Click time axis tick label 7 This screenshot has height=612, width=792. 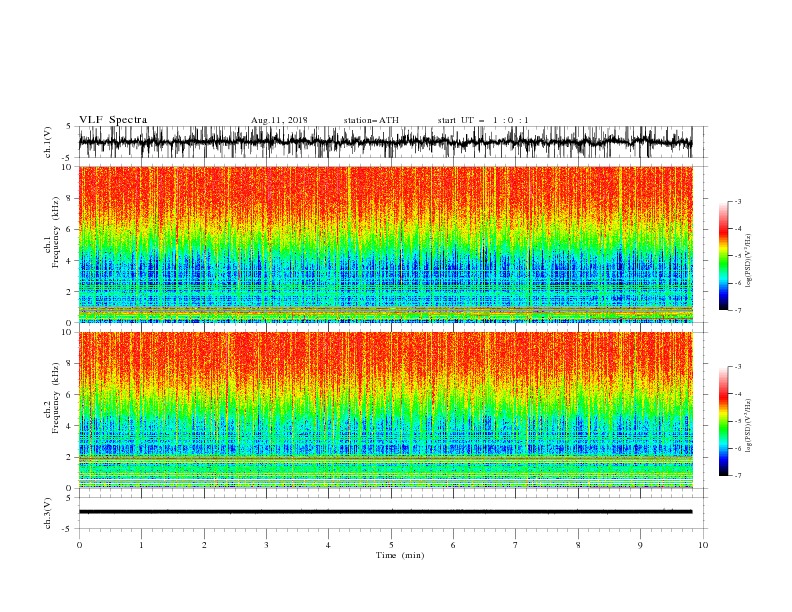point(516,545)
